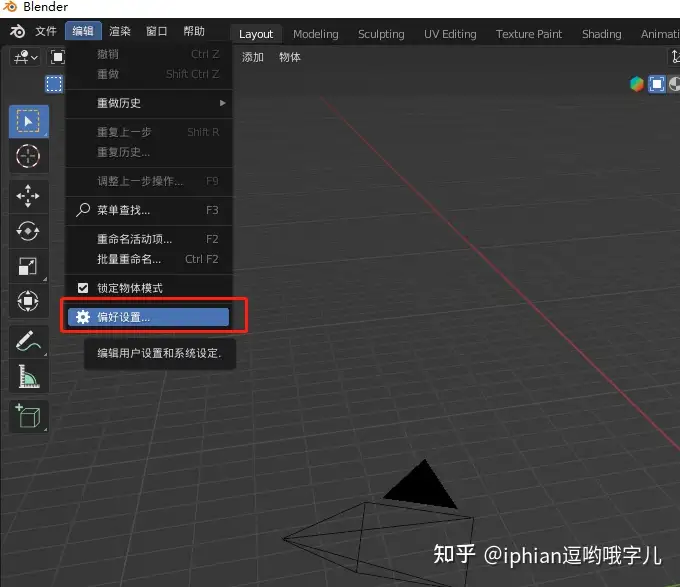
Task: Open 偏好设置... preferences entry
Action: pyautogui.click(x=148, y=317)
